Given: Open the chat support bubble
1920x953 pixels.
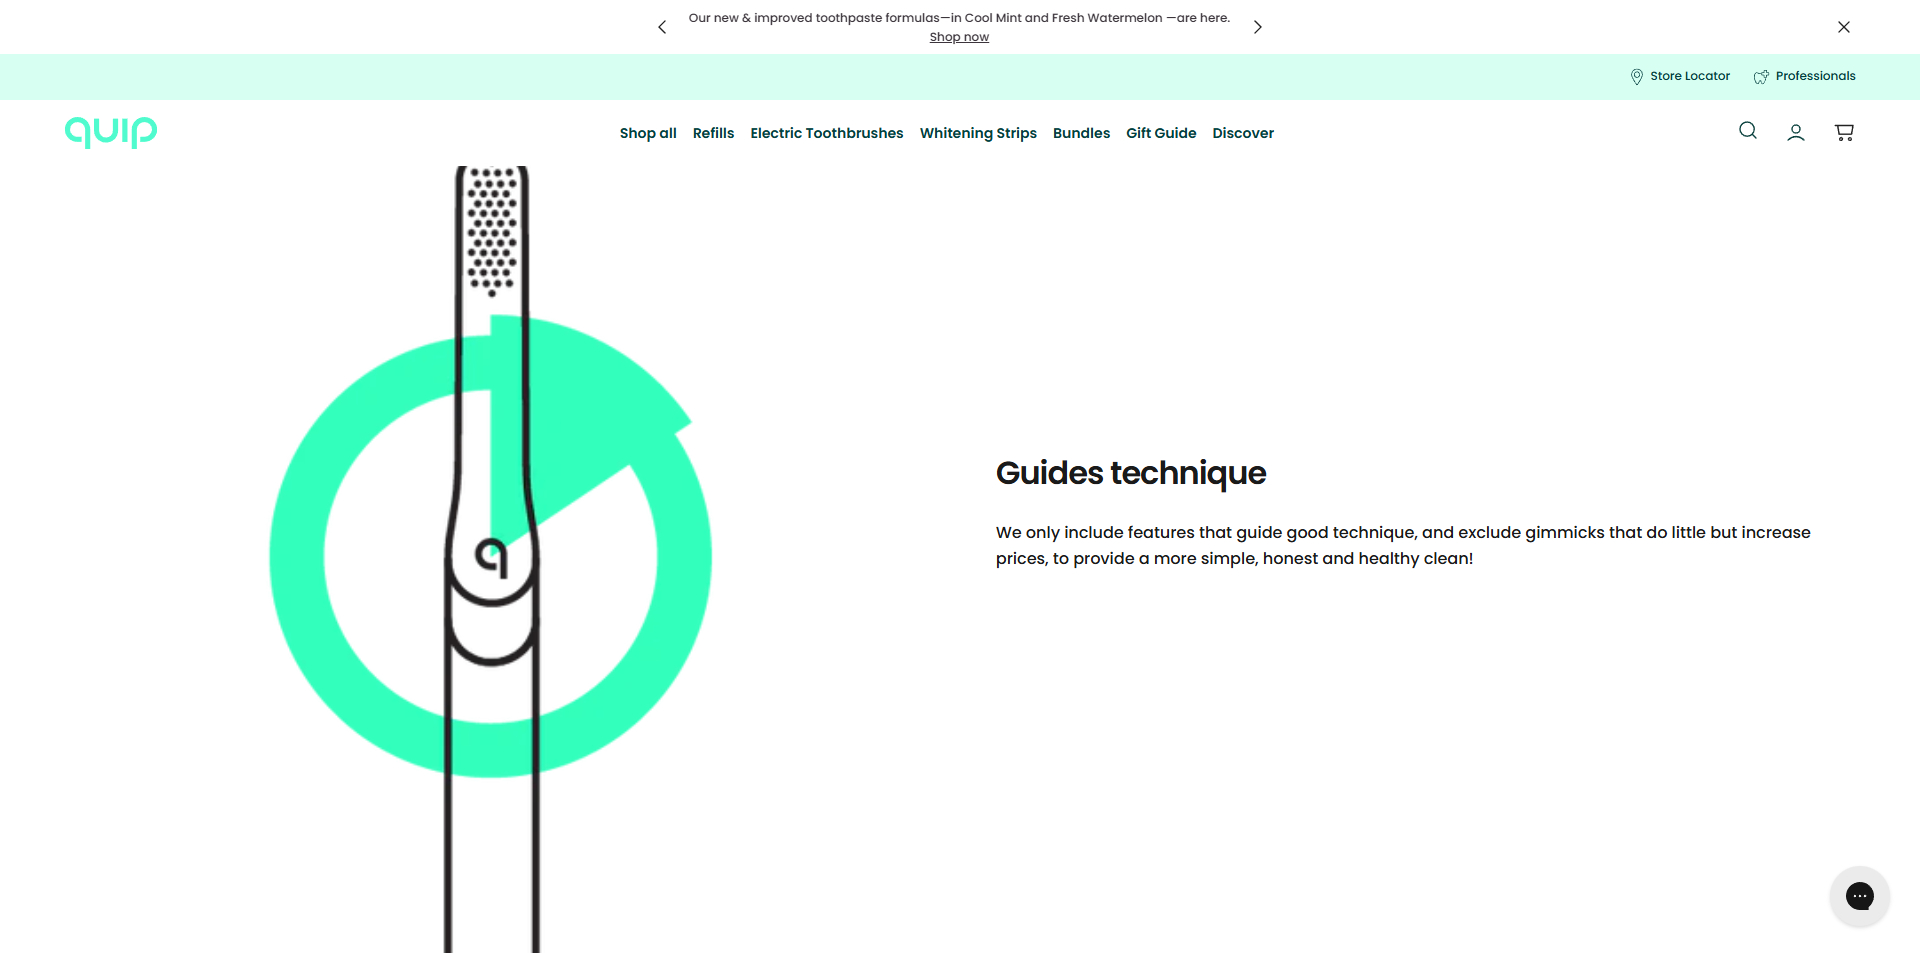Looking at the screenshot, I should click(x=1859, y=895).
